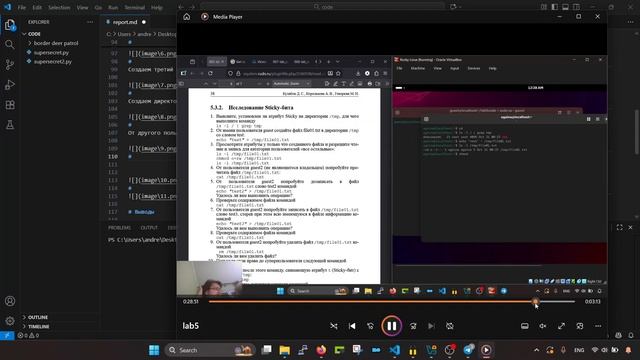Screen dimensions: 640x360
Task: Open the Run and Debug view
Action: (10, 84)
